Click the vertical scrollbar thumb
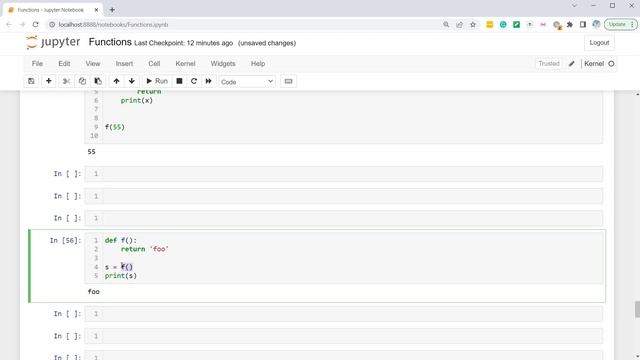640x360 pixels. pyautogui.click(x=637, y=309)
